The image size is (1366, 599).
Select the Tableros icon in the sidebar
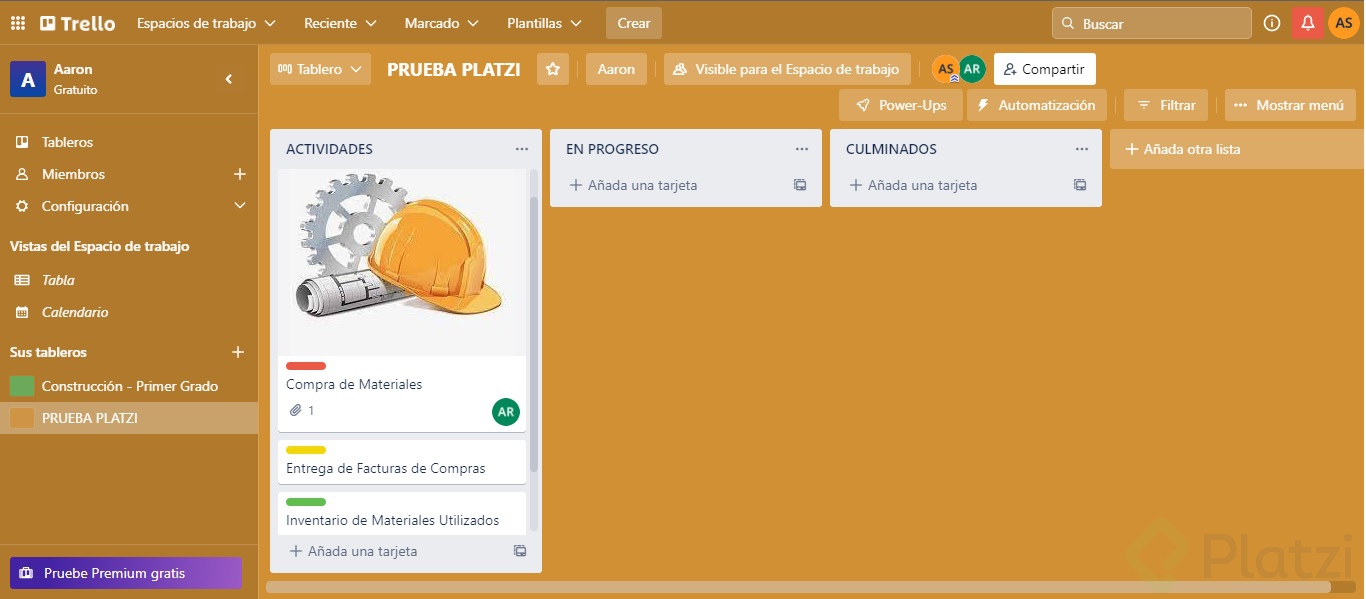pos(21,141)
